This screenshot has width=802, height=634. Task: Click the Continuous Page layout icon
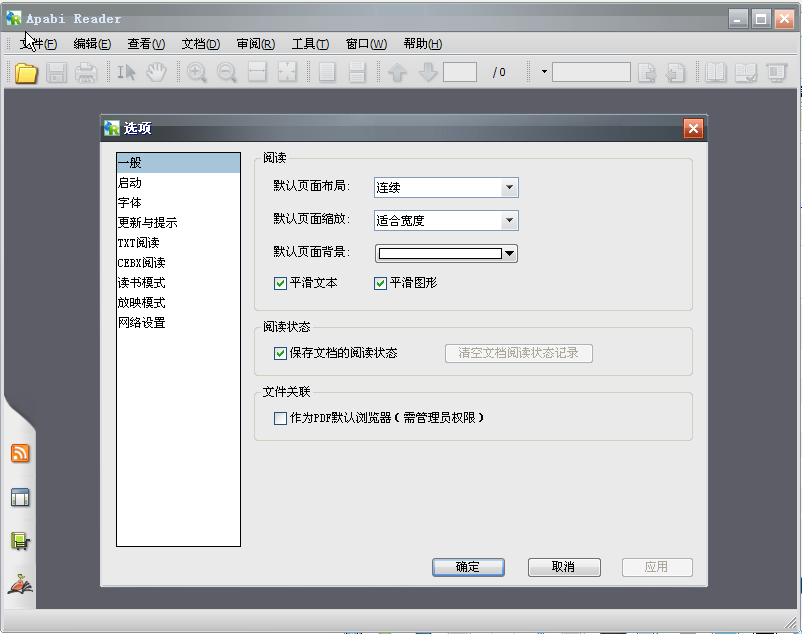click(357, 73)
